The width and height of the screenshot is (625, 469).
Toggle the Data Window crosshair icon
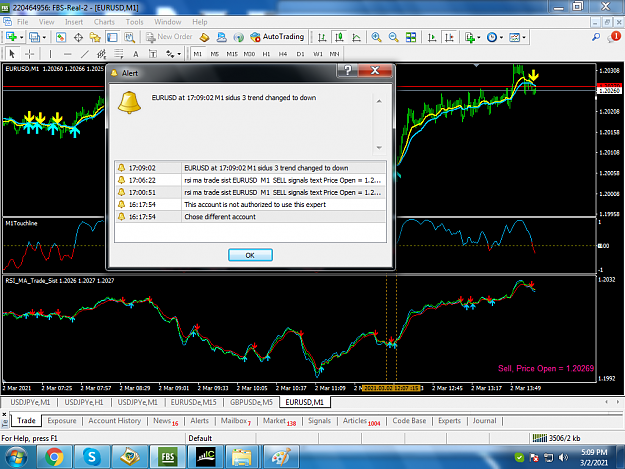tap(78, 37)
